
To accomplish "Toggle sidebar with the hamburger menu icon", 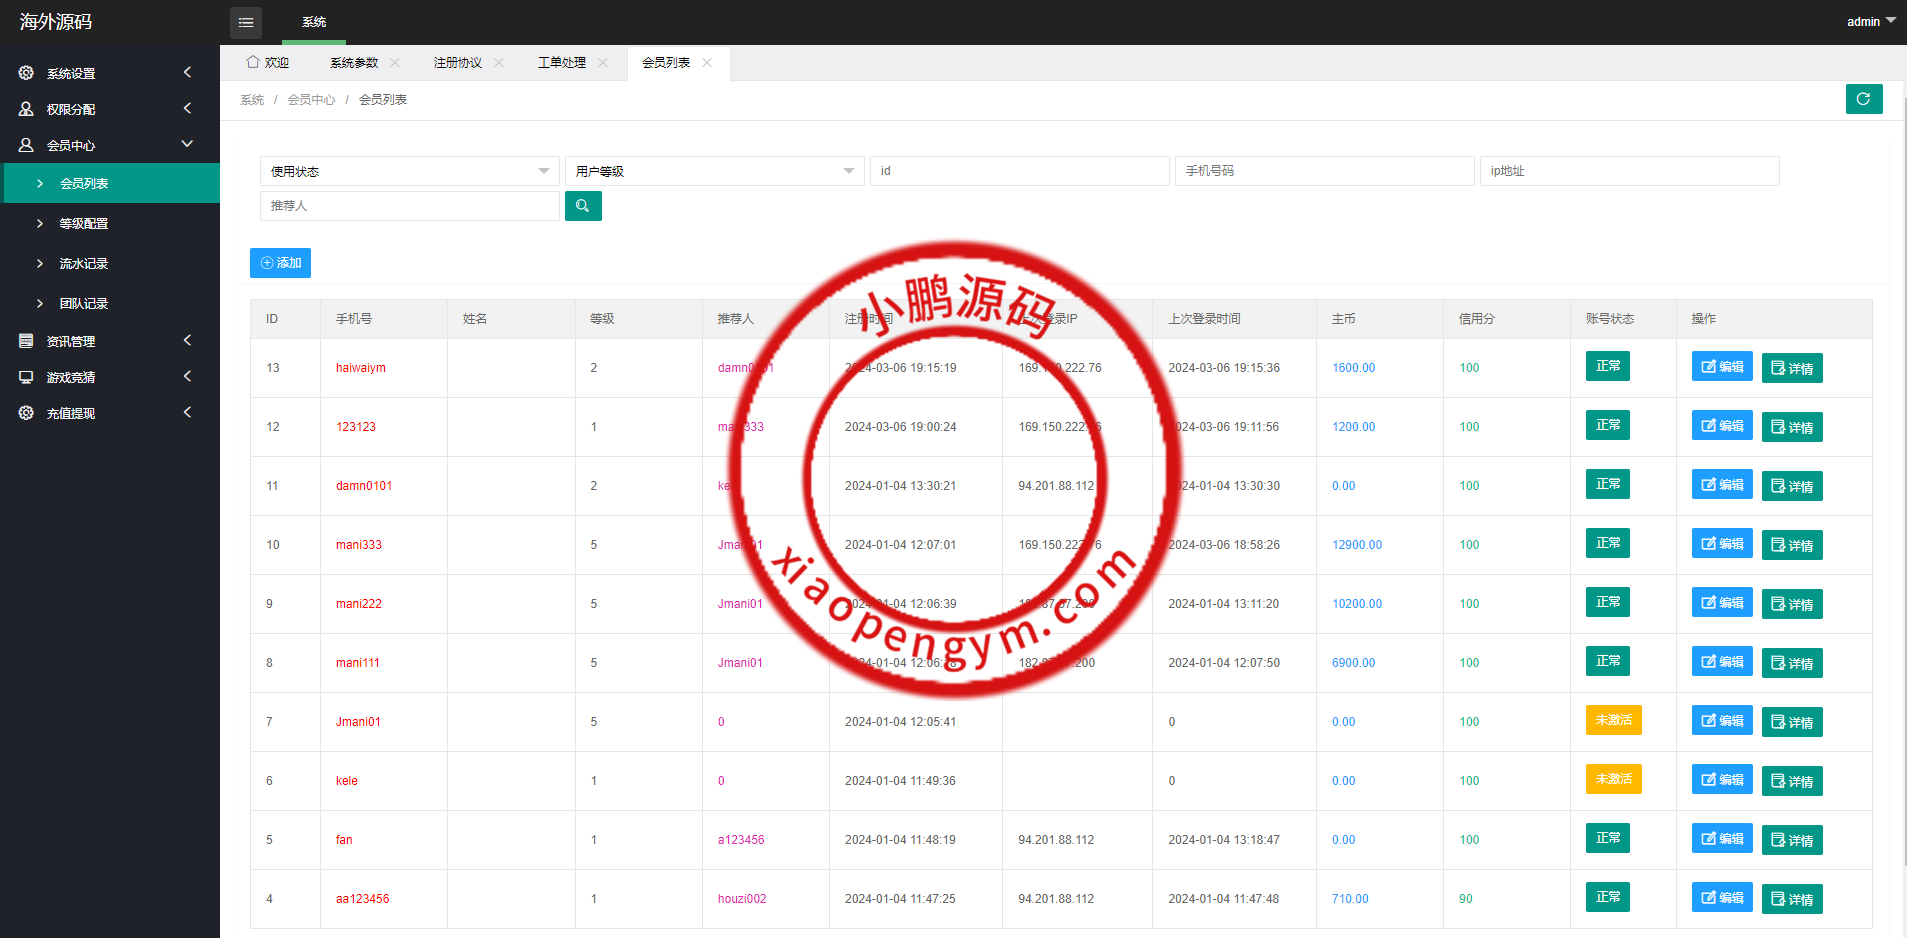I will [246, 22].
